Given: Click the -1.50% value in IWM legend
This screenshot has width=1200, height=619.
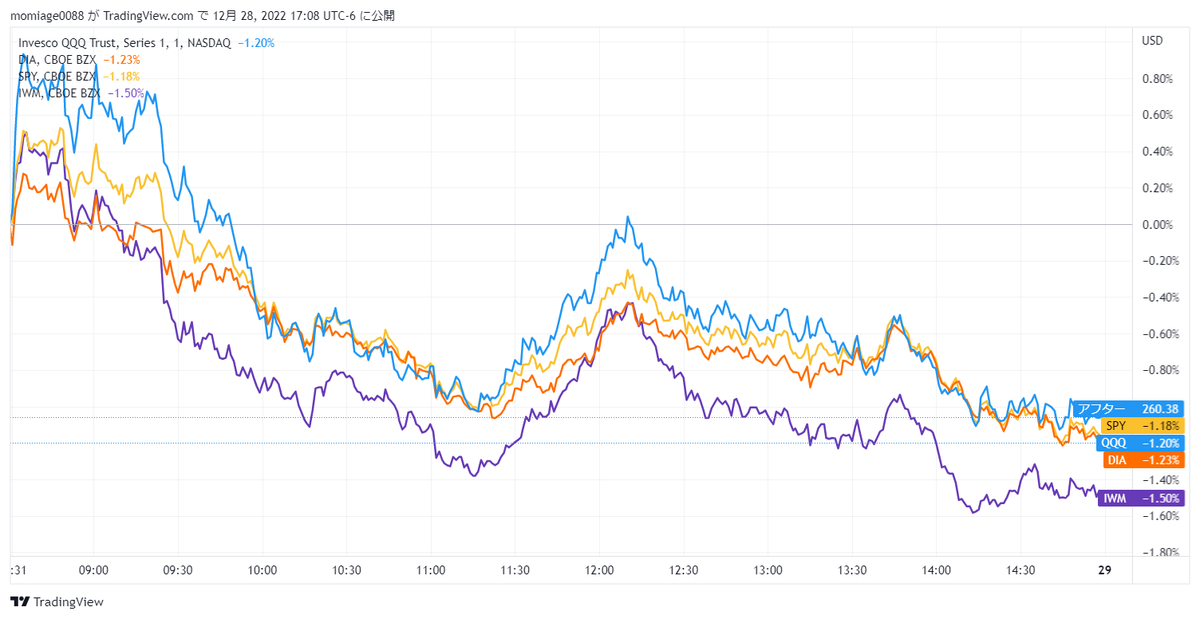Looking at the screenshot, I should [x=126, y=93].
